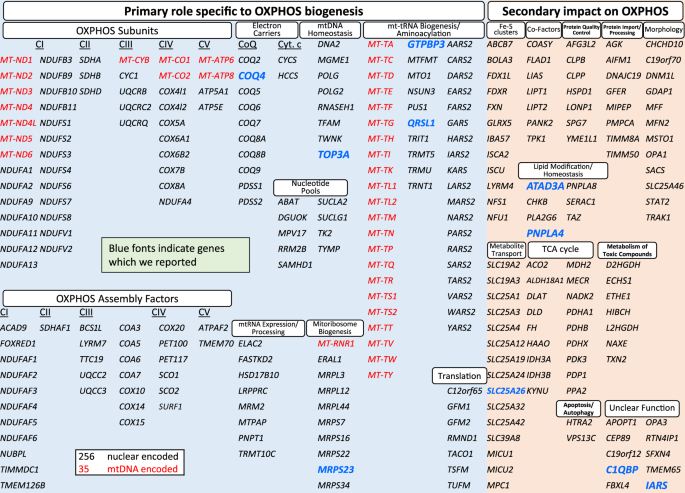Select the 'OXPHOS Assembly Factors' box

pos(117,299)
